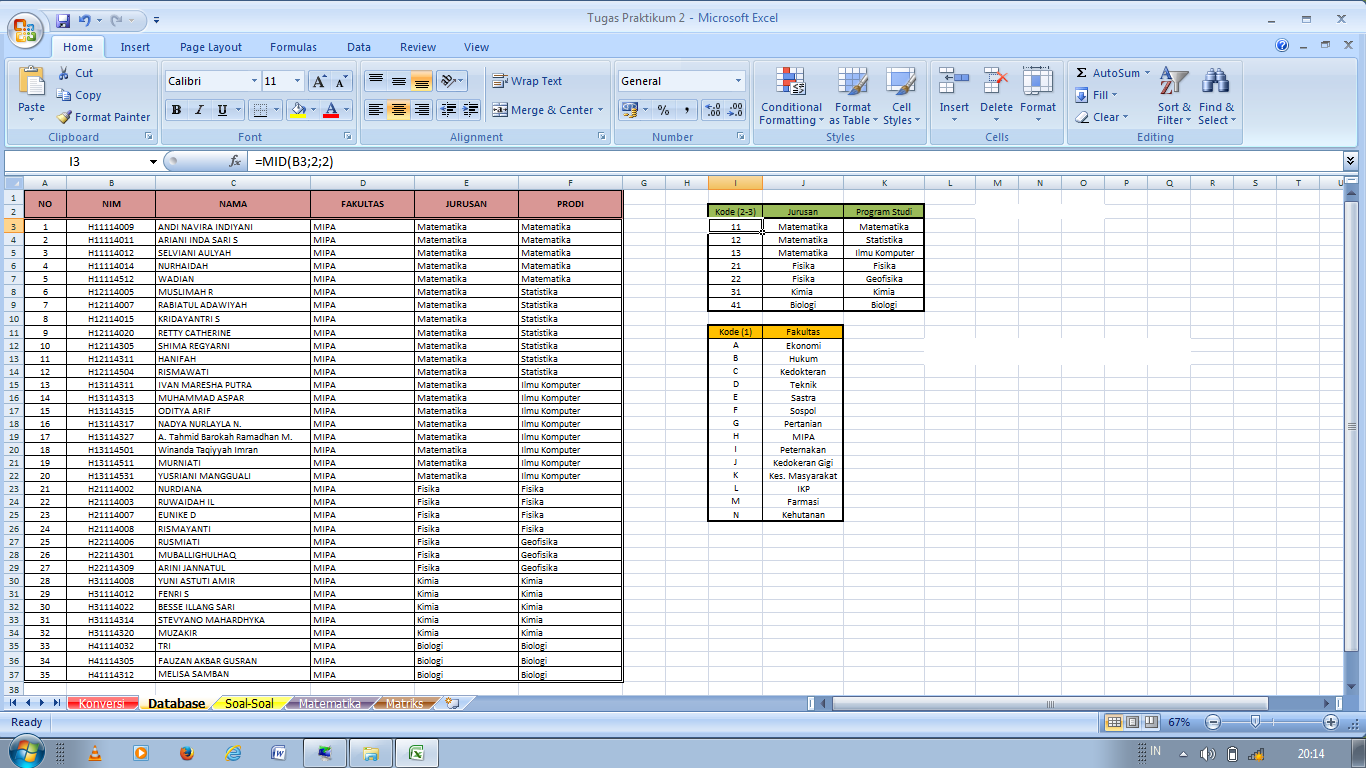Select cell containing NIM H11114009

point(111,226)
